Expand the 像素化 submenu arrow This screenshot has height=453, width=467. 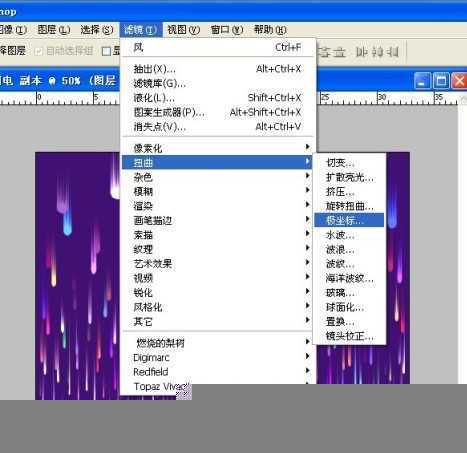point(308,147)
